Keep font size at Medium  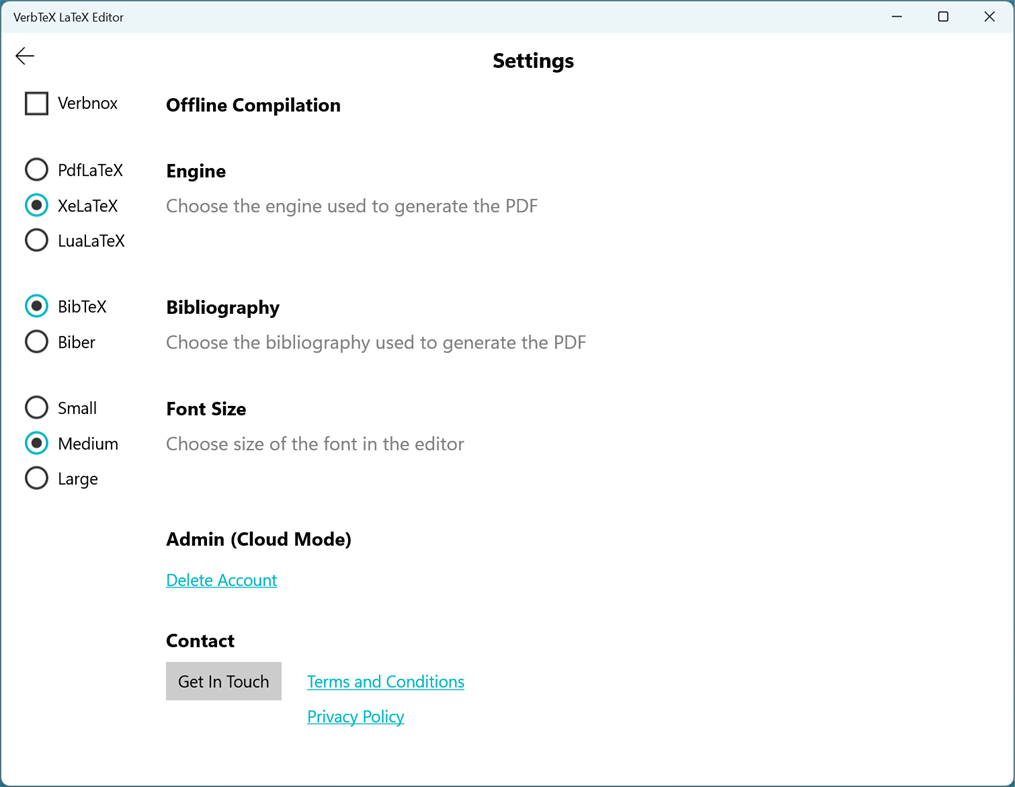tap(36, 443)
